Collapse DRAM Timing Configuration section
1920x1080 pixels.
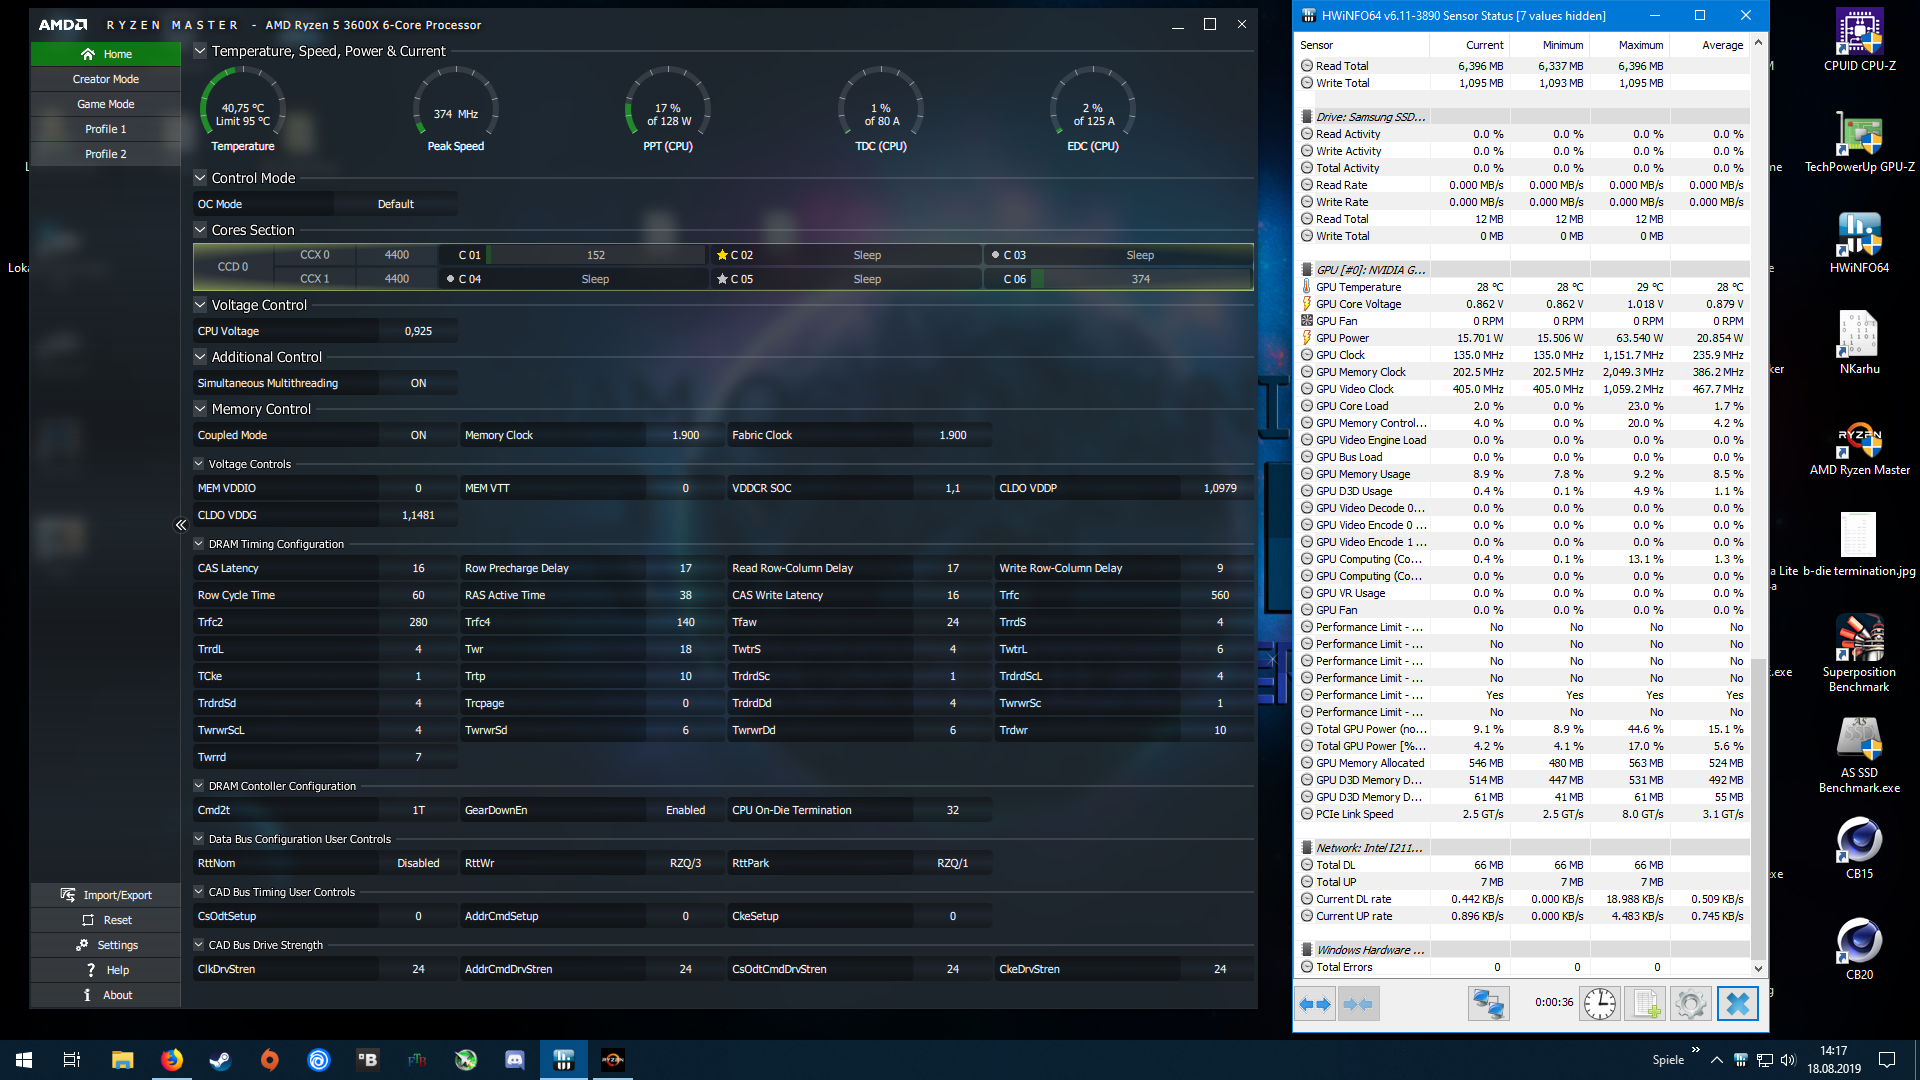click(x=198, y=544)
